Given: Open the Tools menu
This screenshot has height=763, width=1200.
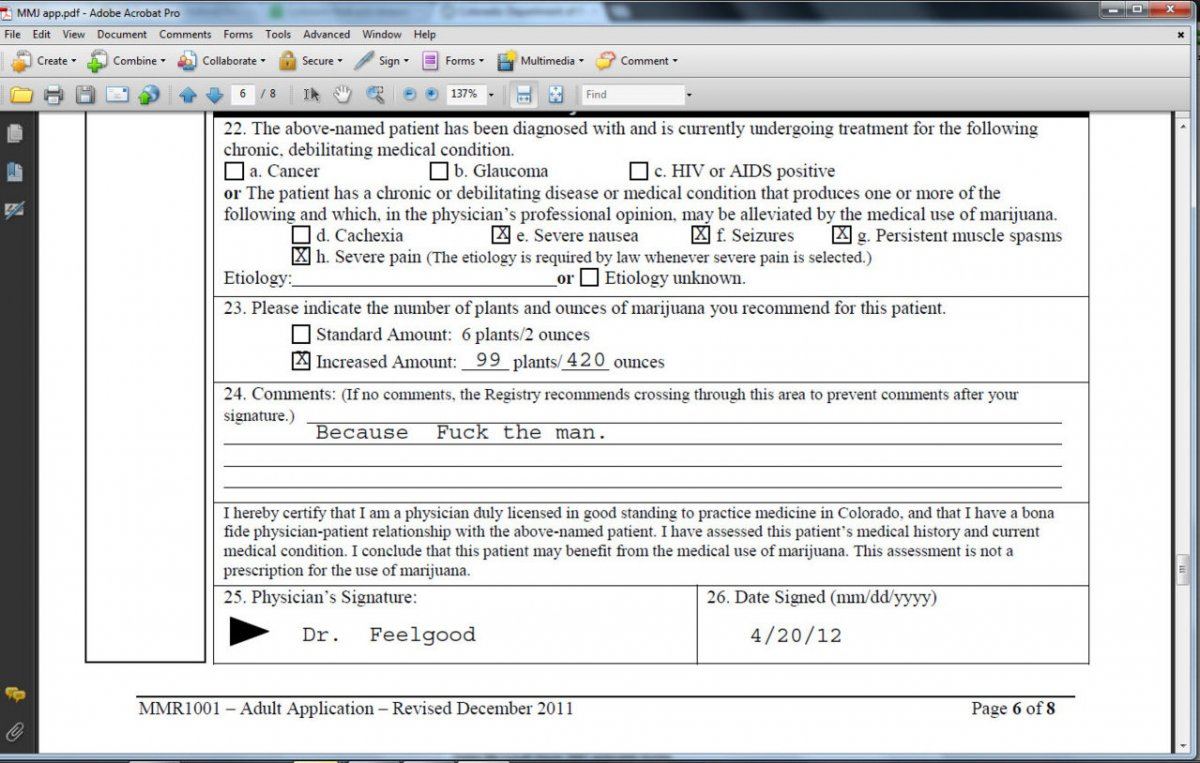Looking at the screenshot, I should (278, 34).
